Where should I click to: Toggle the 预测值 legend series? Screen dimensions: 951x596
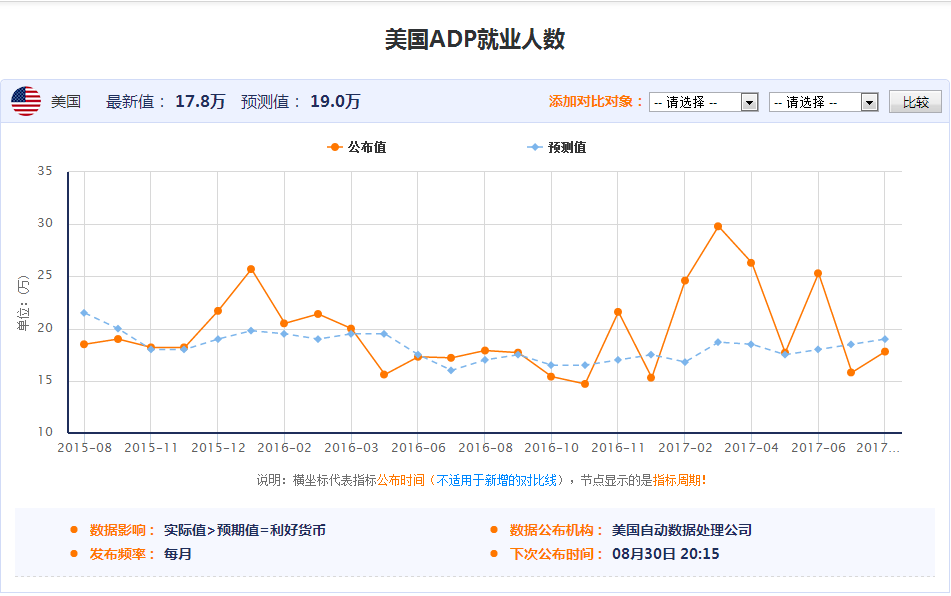coord(557,147)
